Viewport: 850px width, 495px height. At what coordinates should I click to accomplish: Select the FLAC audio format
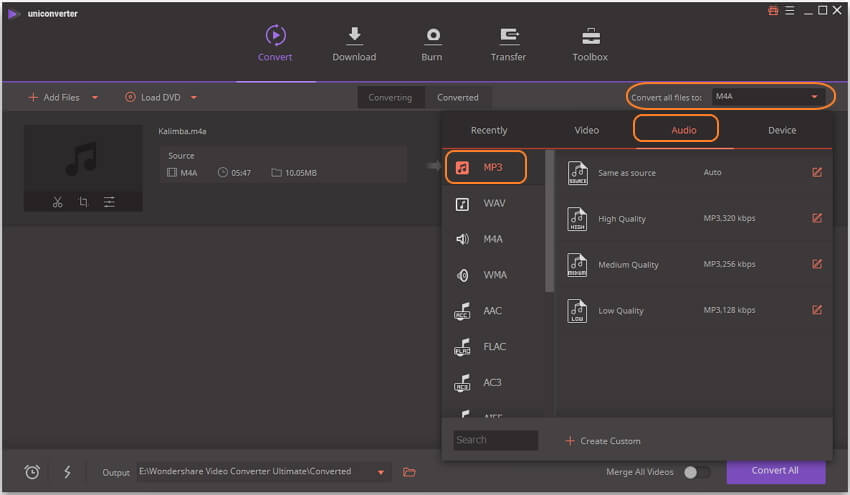(493, 347)
